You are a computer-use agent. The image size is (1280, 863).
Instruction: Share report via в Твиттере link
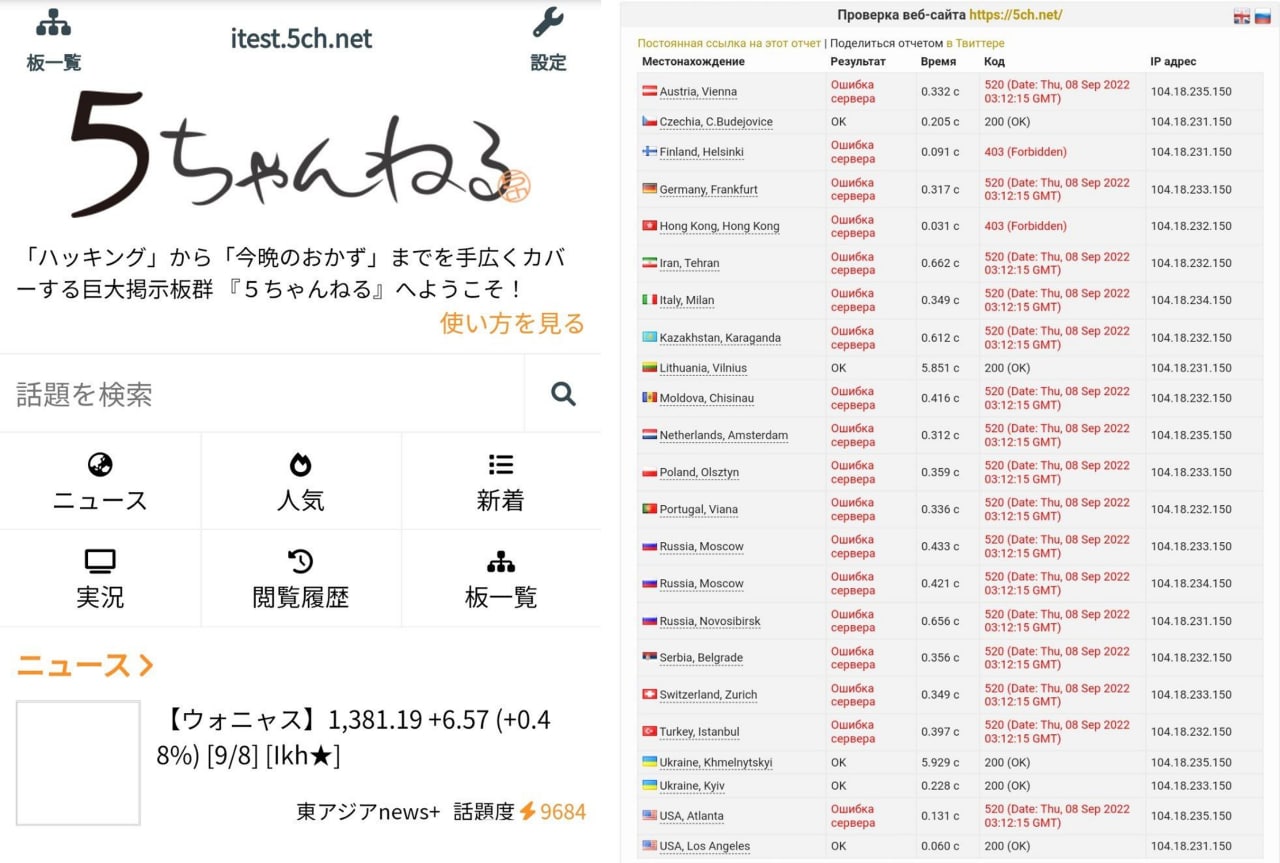[975, 43]
